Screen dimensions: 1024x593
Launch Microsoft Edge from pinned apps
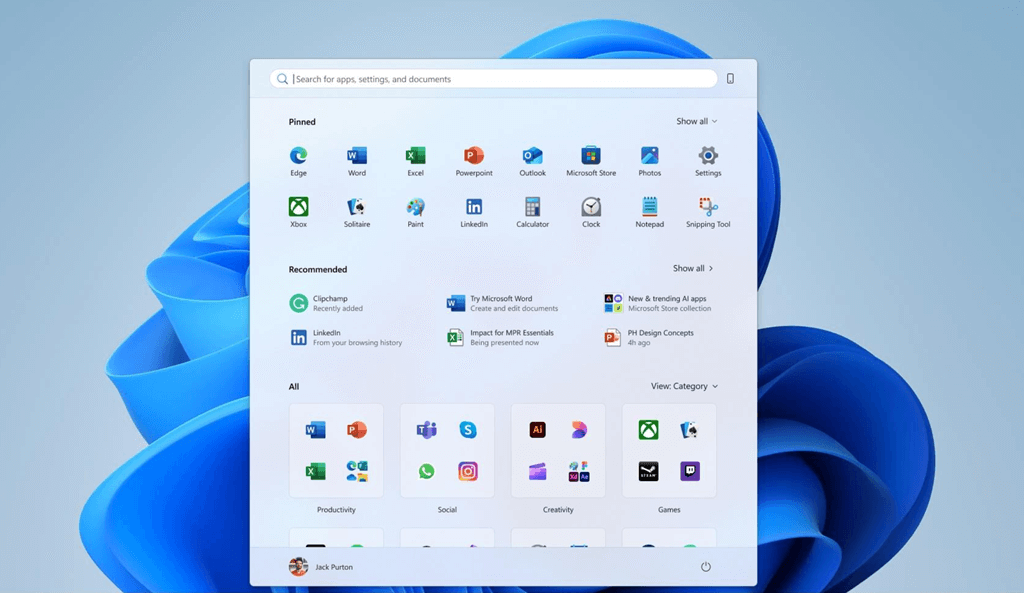tap(297, 156)
